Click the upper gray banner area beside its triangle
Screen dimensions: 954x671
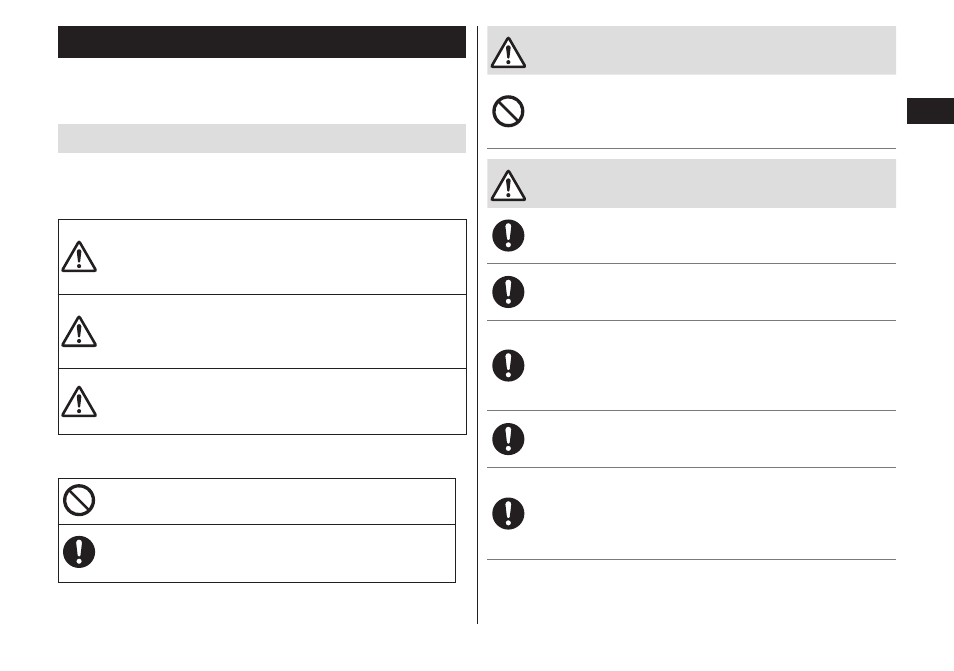point(711,50)
